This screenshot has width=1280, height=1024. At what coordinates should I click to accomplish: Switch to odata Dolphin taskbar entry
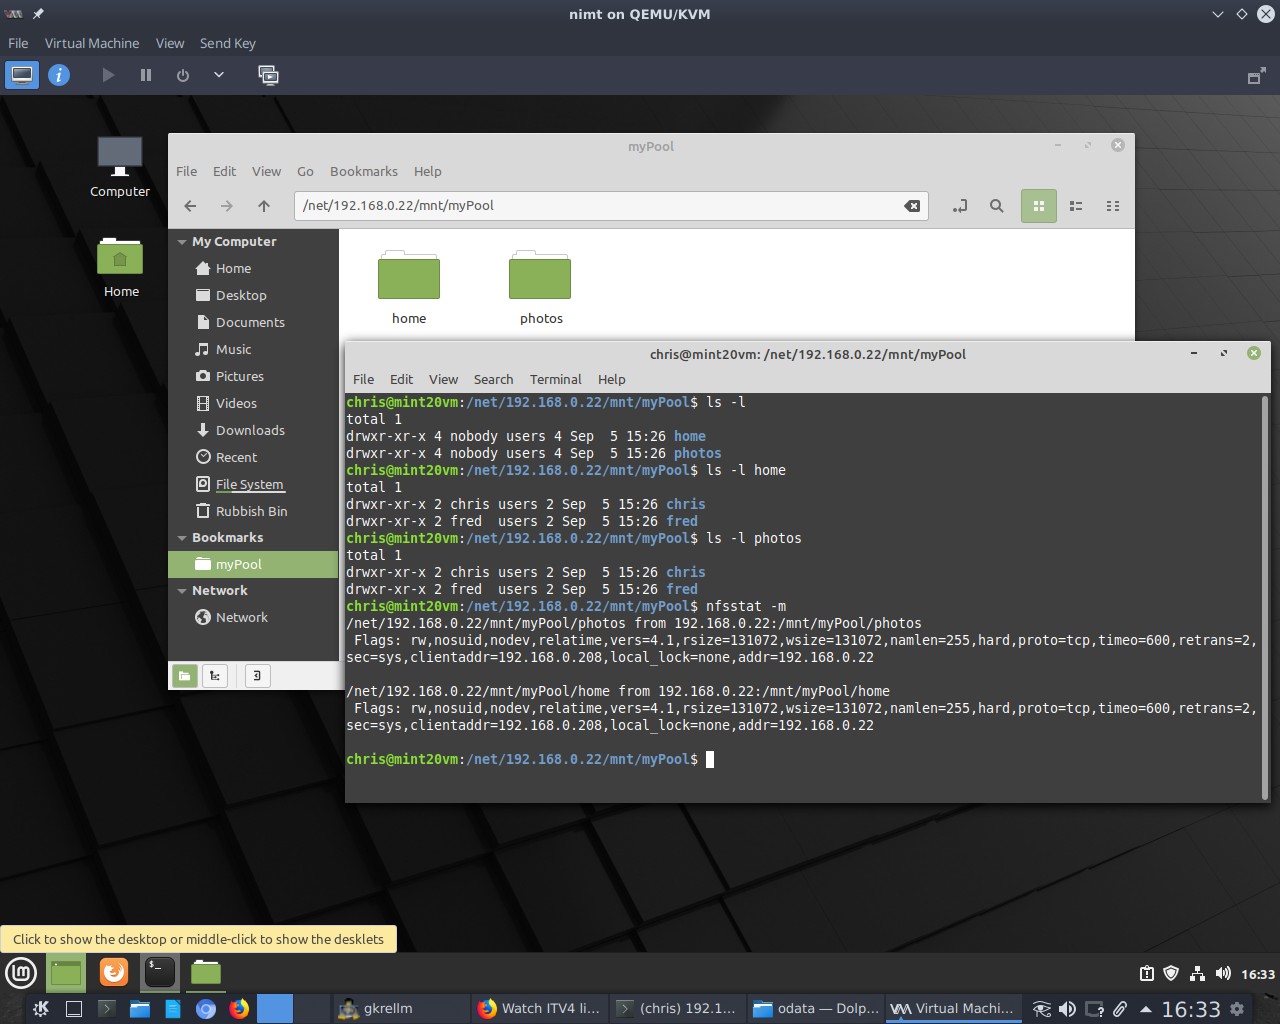(814, 1008)
